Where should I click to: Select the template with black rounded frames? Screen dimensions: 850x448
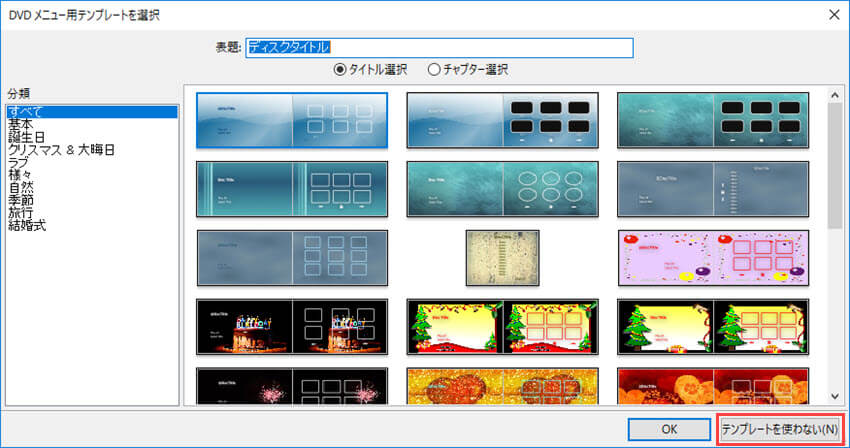pos(502,121)
